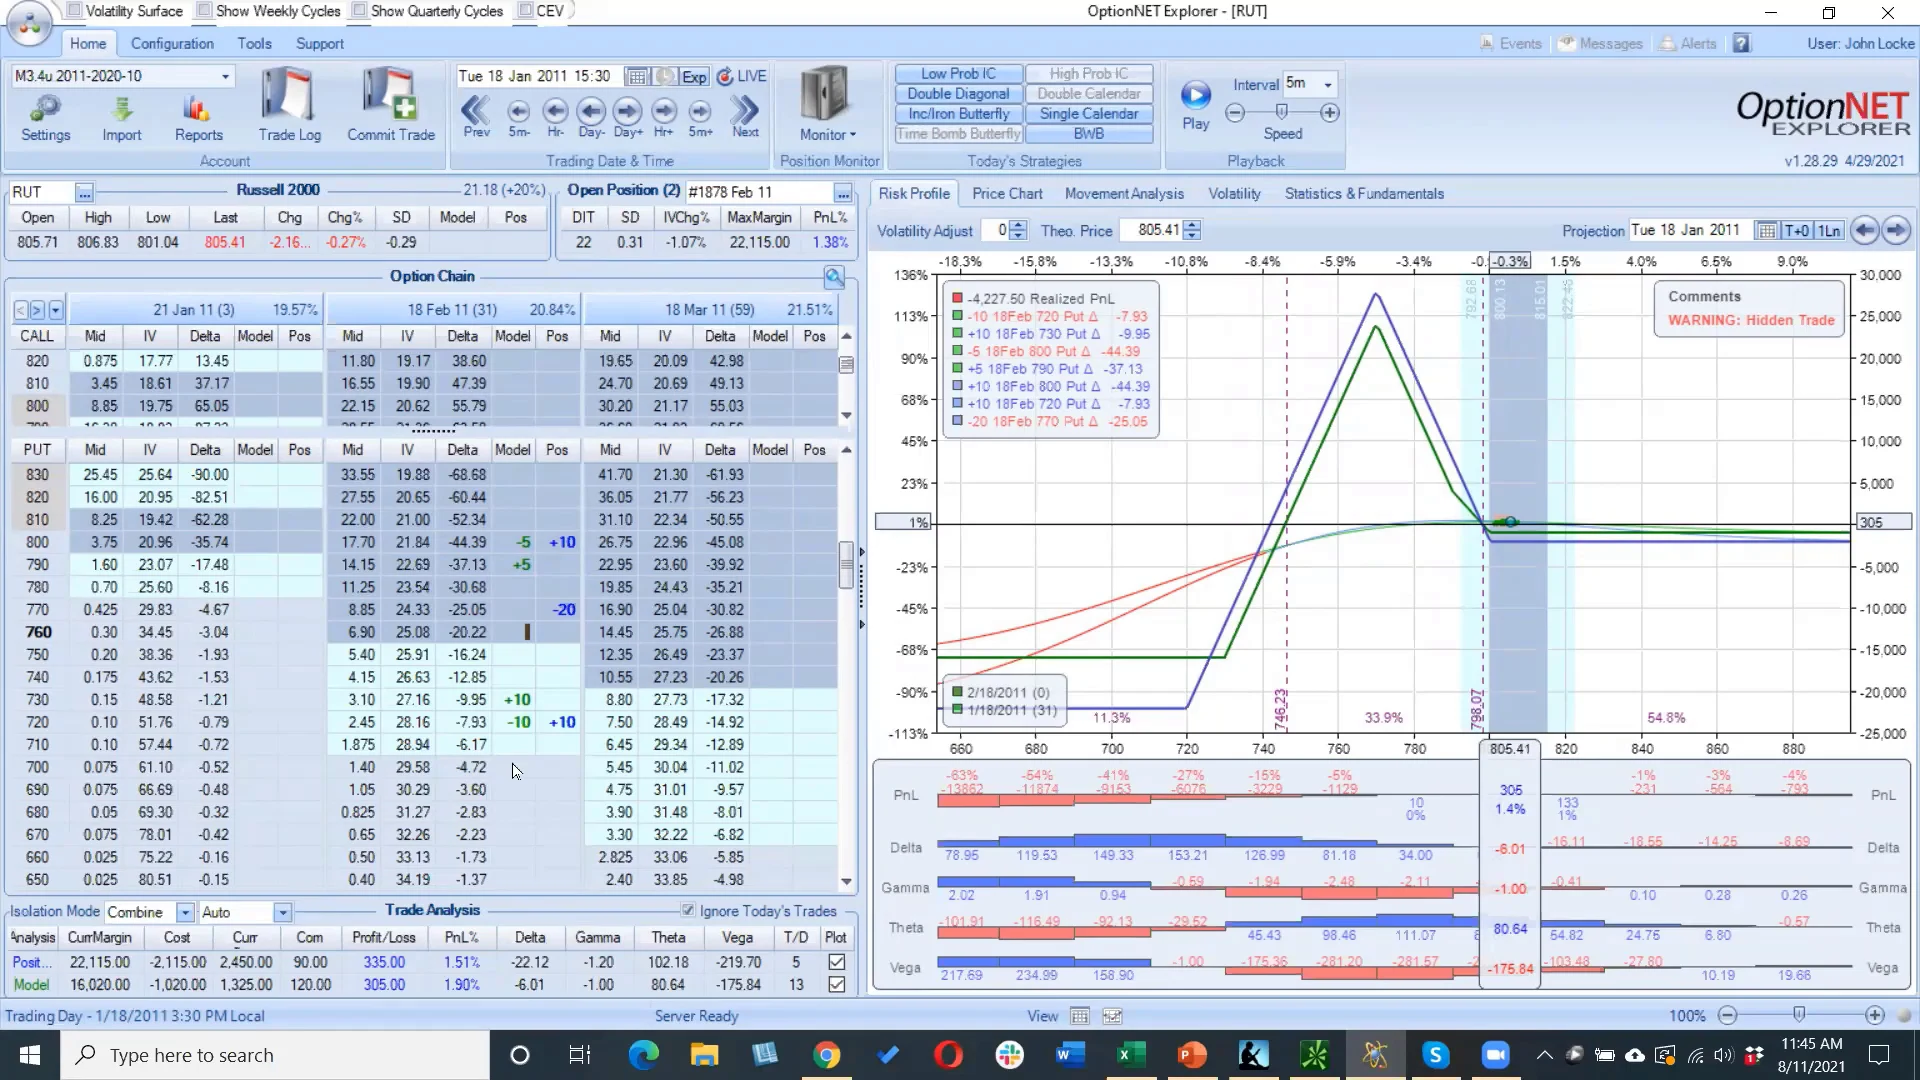This screenshot has width=1920, height=1080.
Task: Go to Prev trading date
Action: click(476, 116)
